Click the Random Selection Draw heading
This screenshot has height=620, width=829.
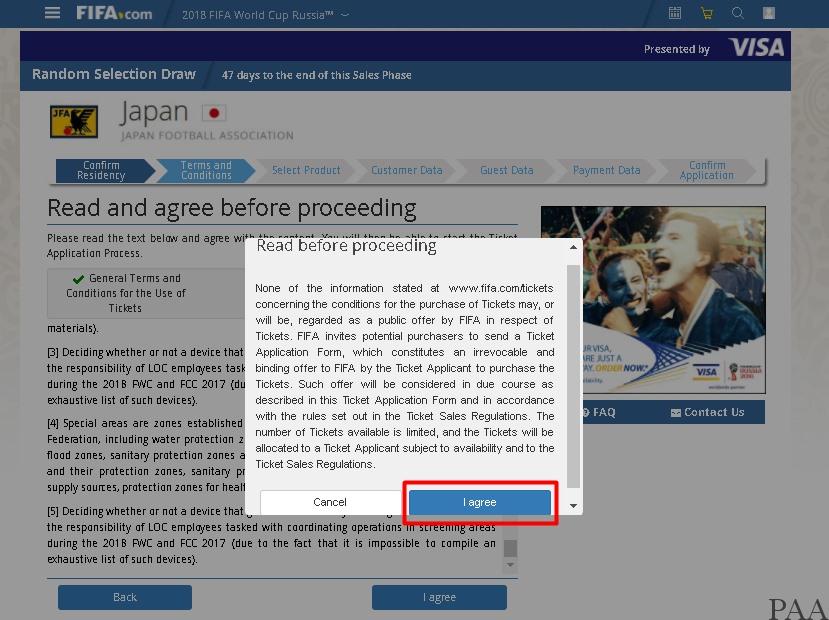coord(114,74)
